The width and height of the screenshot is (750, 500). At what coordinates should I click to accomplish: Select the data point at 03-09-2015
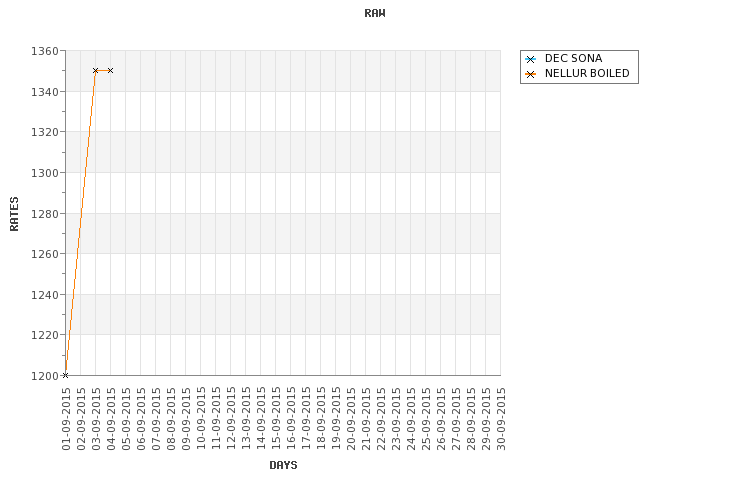click(x=95, y=70)
